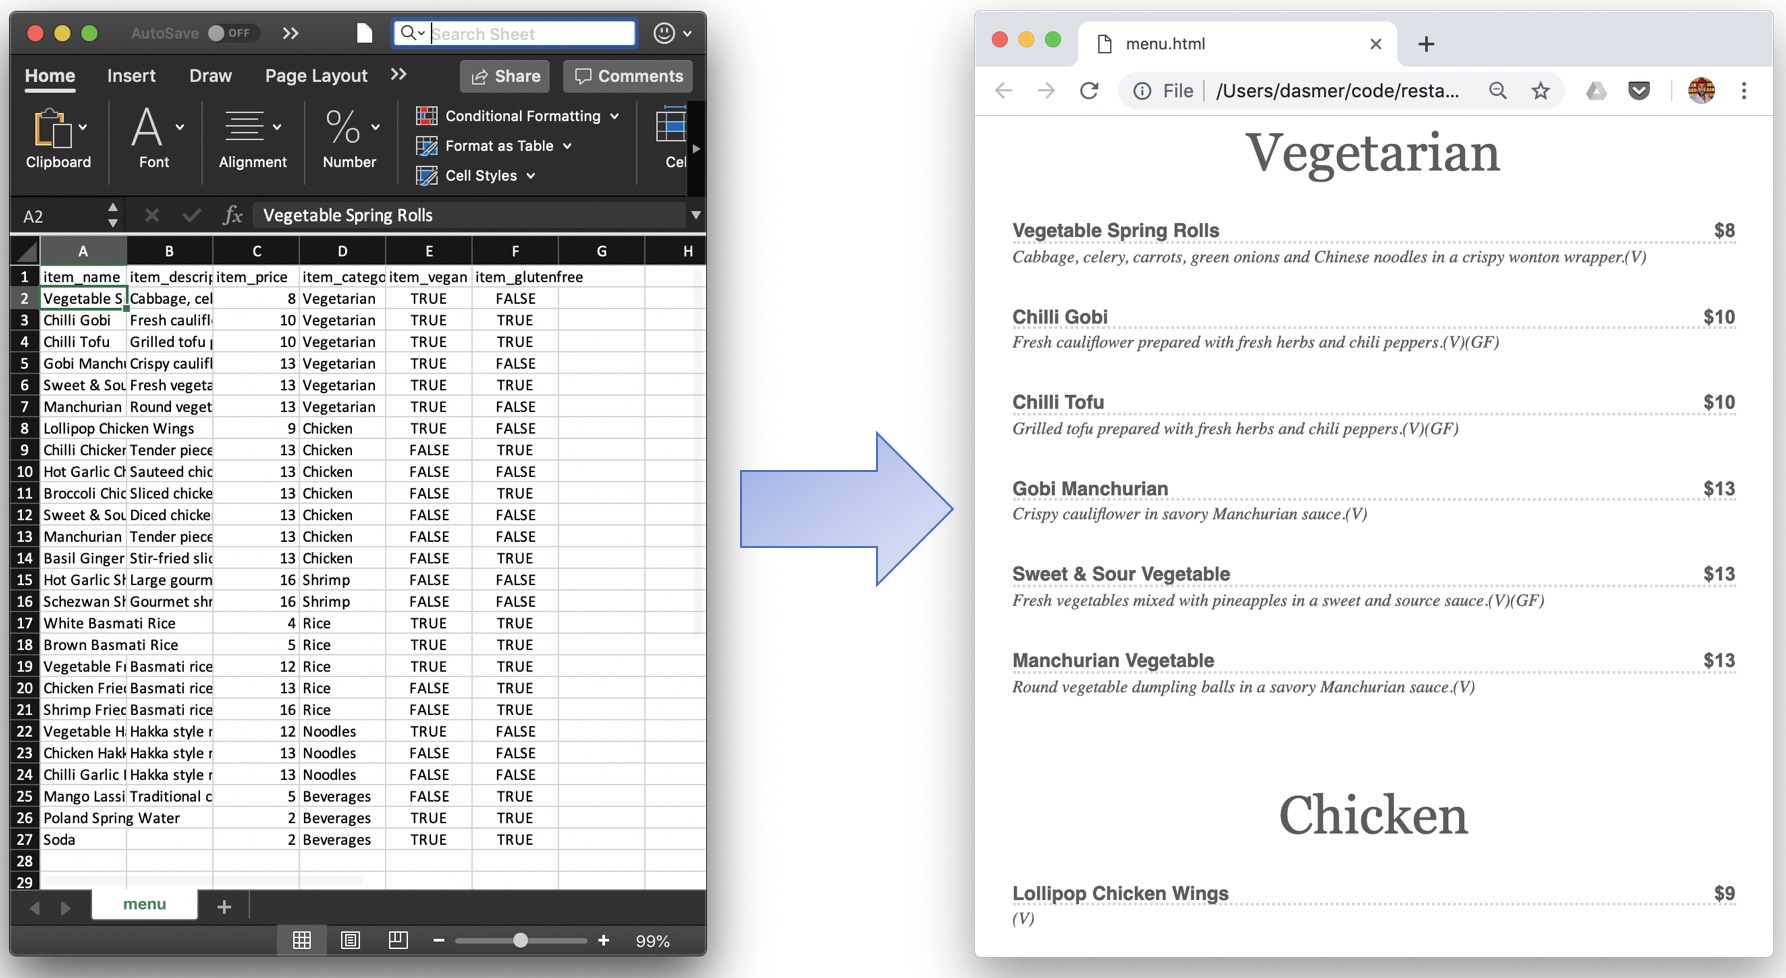Close the menu.html tab
The image size is (1786, 978).
[1376, 44]
